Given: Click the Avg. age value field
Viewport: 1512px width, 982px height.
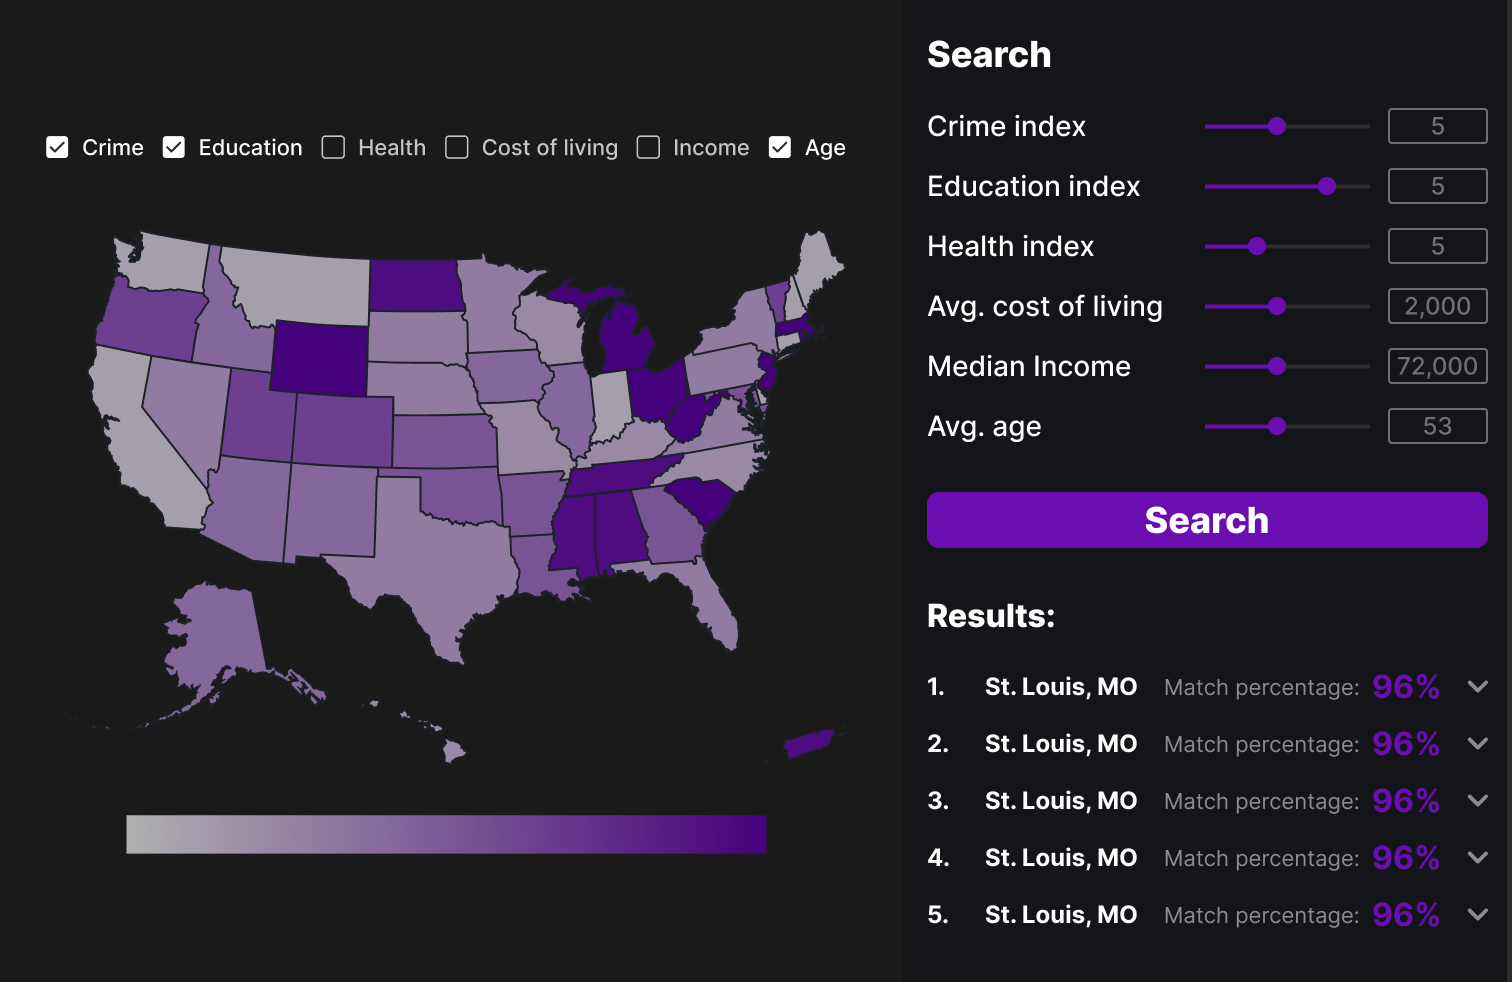Looking at the screenshot, I should click(x=1437, y=426).
